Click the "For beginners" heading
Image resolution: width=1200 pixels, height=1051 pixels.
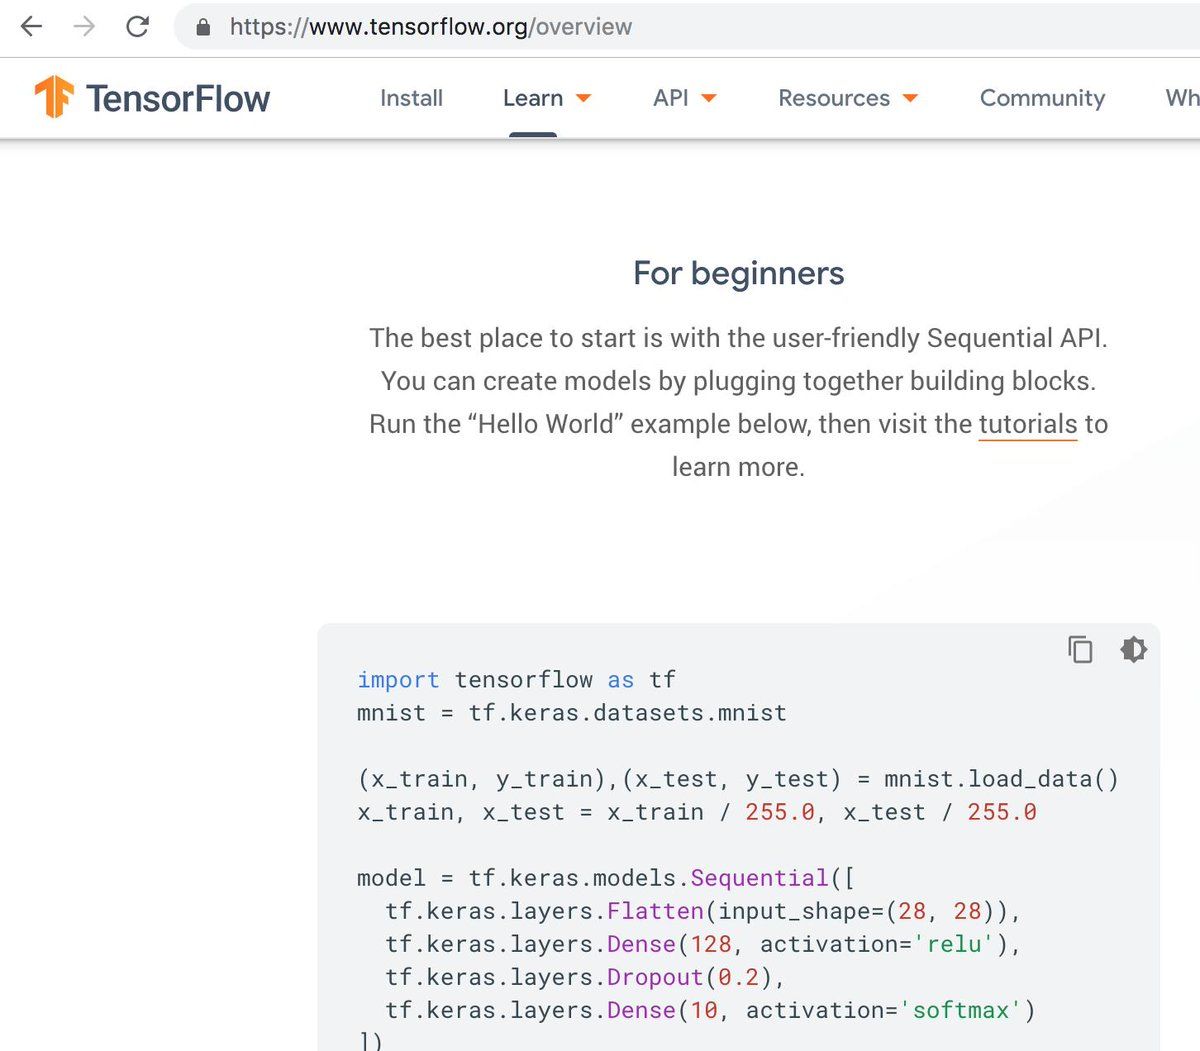pos(739,273)
